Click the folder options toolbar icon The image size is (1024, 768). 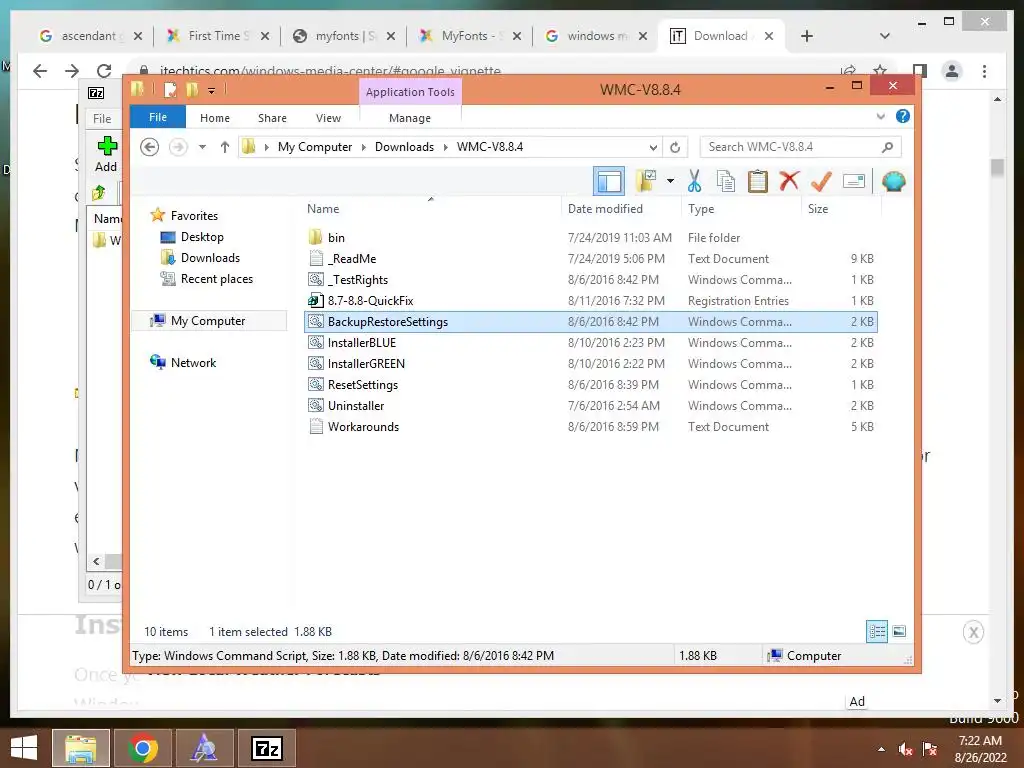coord(647,181)
